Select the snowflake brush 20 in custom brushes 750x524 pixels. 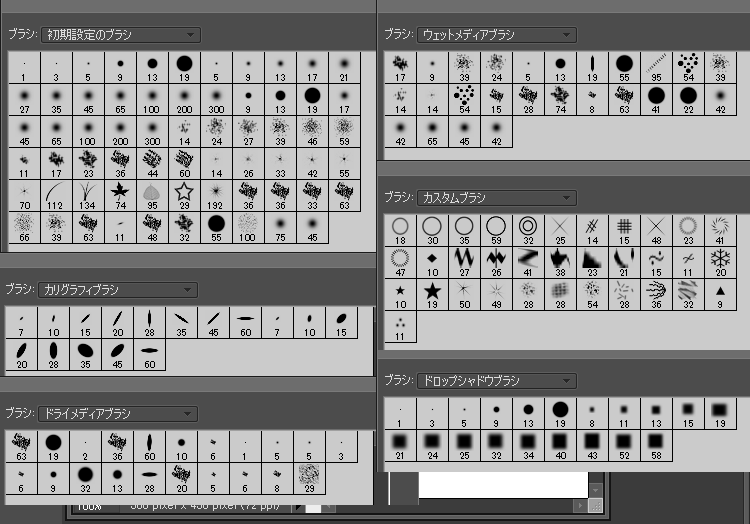pos(720,263)
